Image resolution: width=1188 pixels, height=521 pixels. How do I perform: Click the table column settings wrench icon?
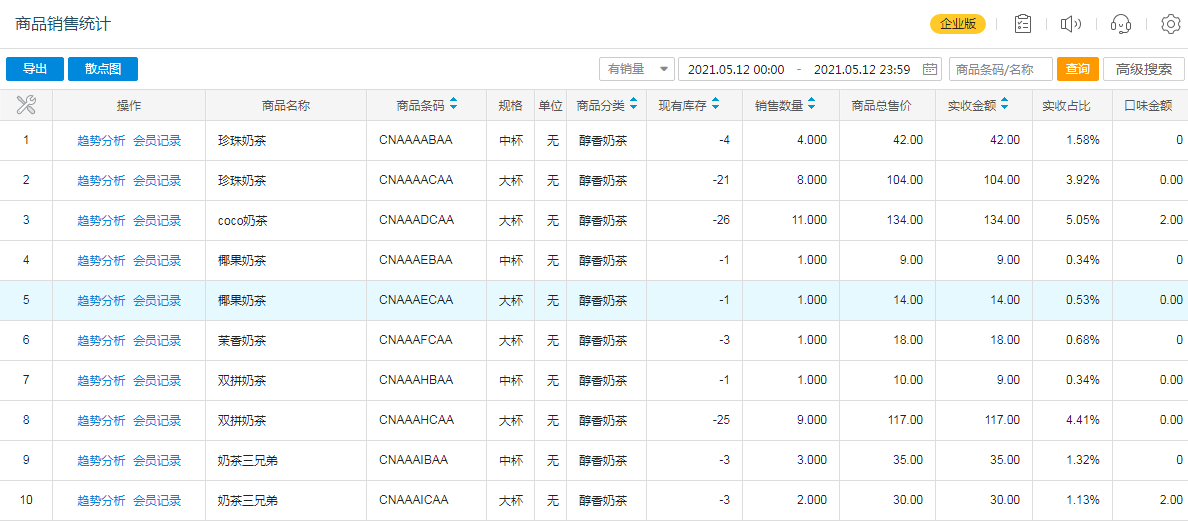tap(26, 105)
